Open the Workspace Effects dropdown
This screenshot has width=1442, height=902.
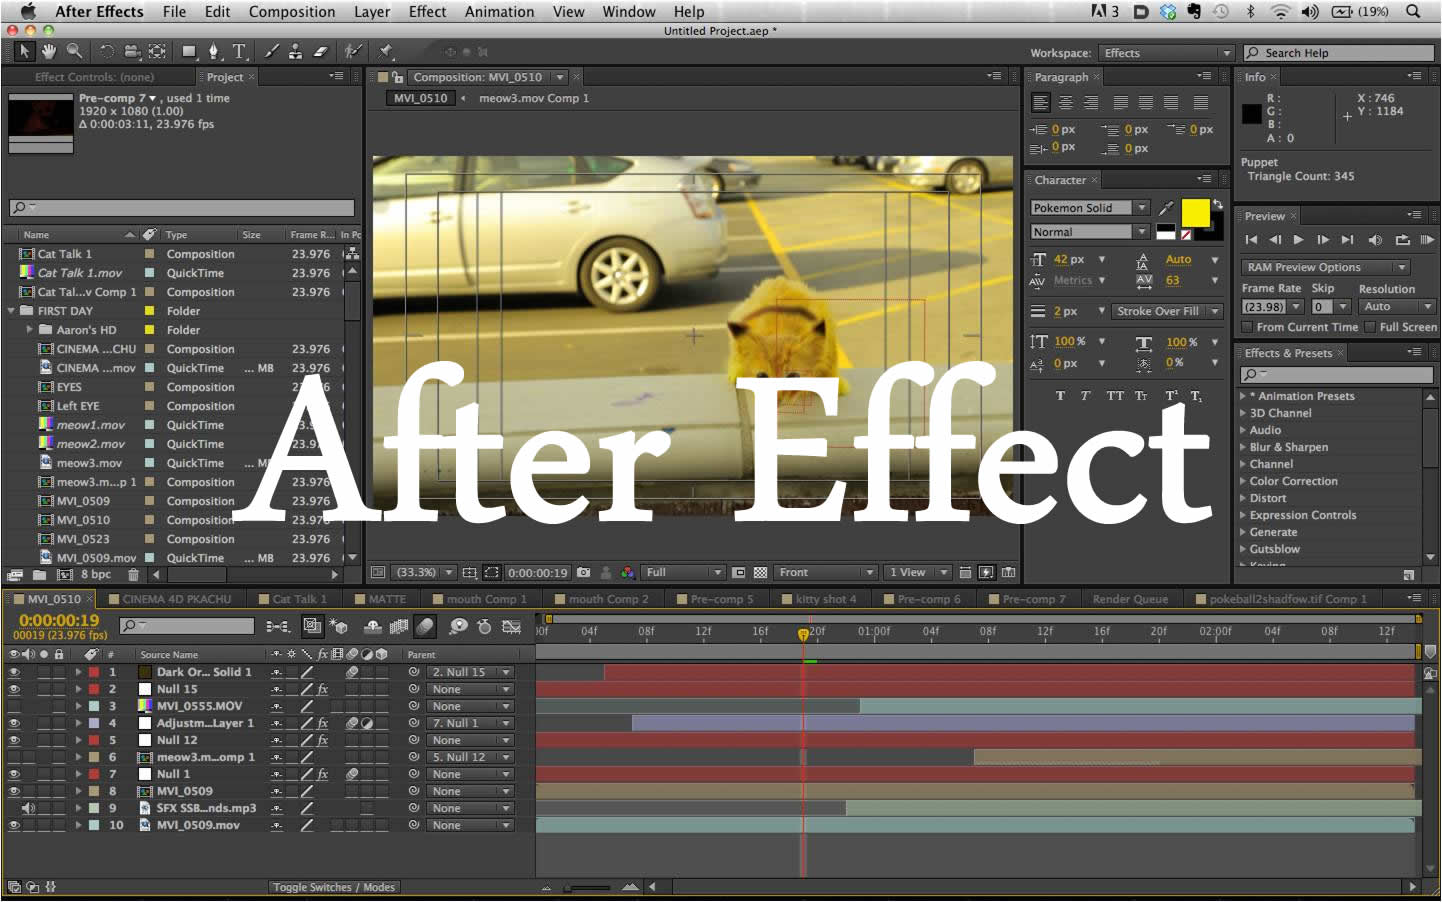[1166, 53]
